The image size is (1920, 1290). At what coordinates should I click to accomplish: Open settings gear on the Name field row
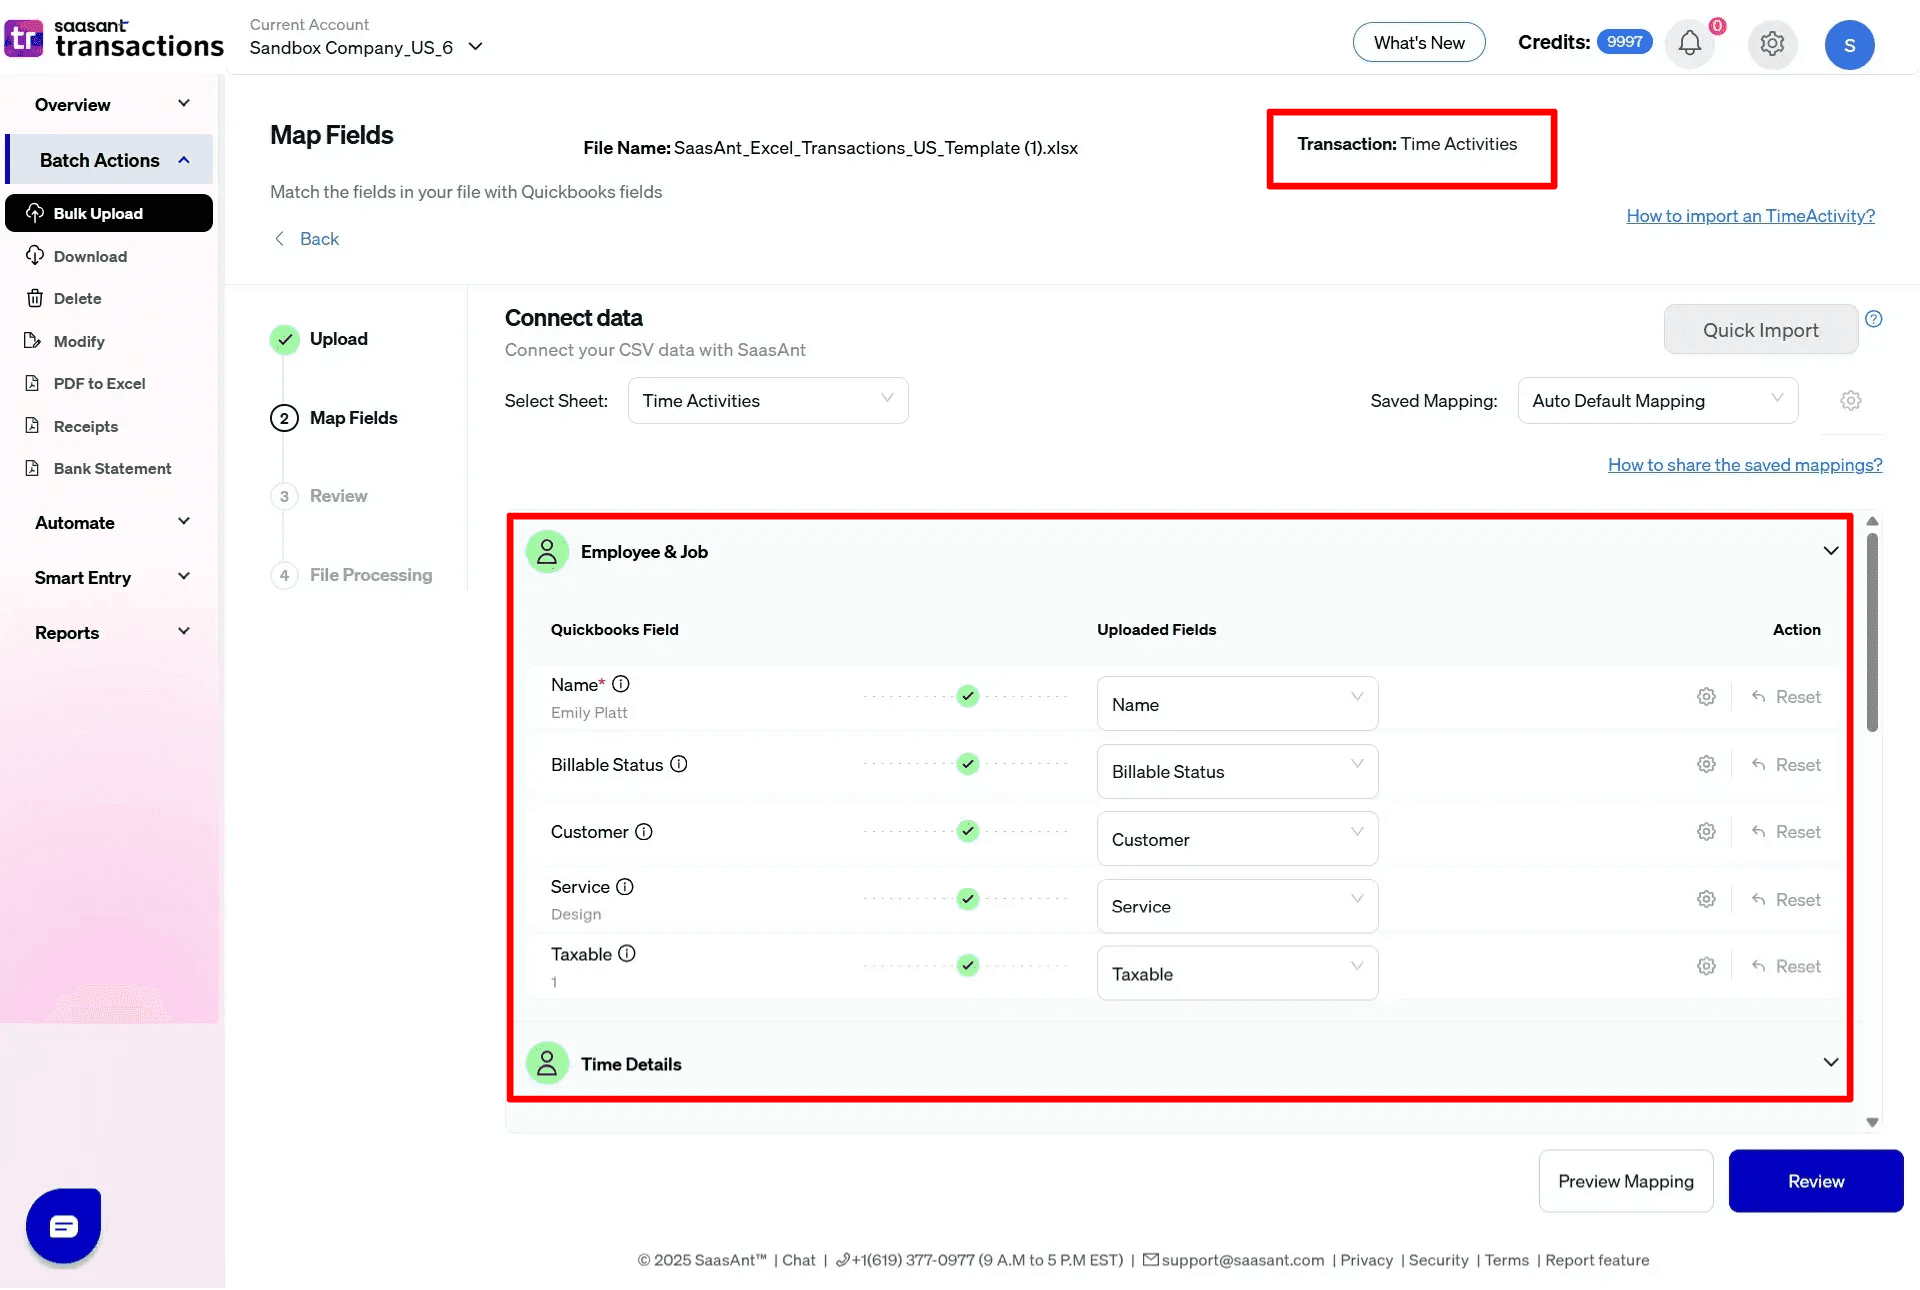(1706, 697)
